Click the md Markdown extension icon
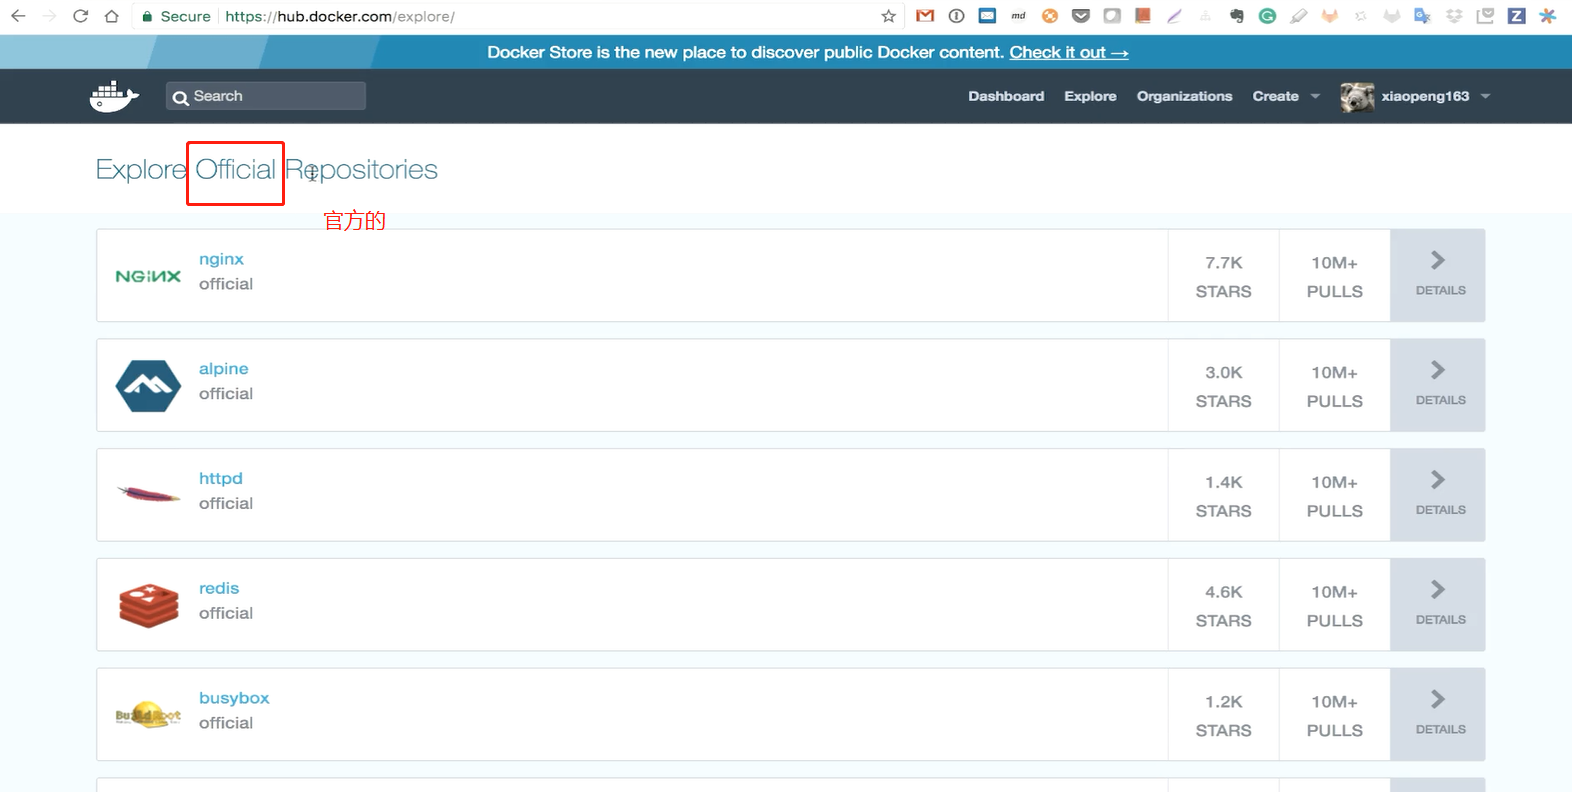The image size is (1572, 792). point(1018,16)
